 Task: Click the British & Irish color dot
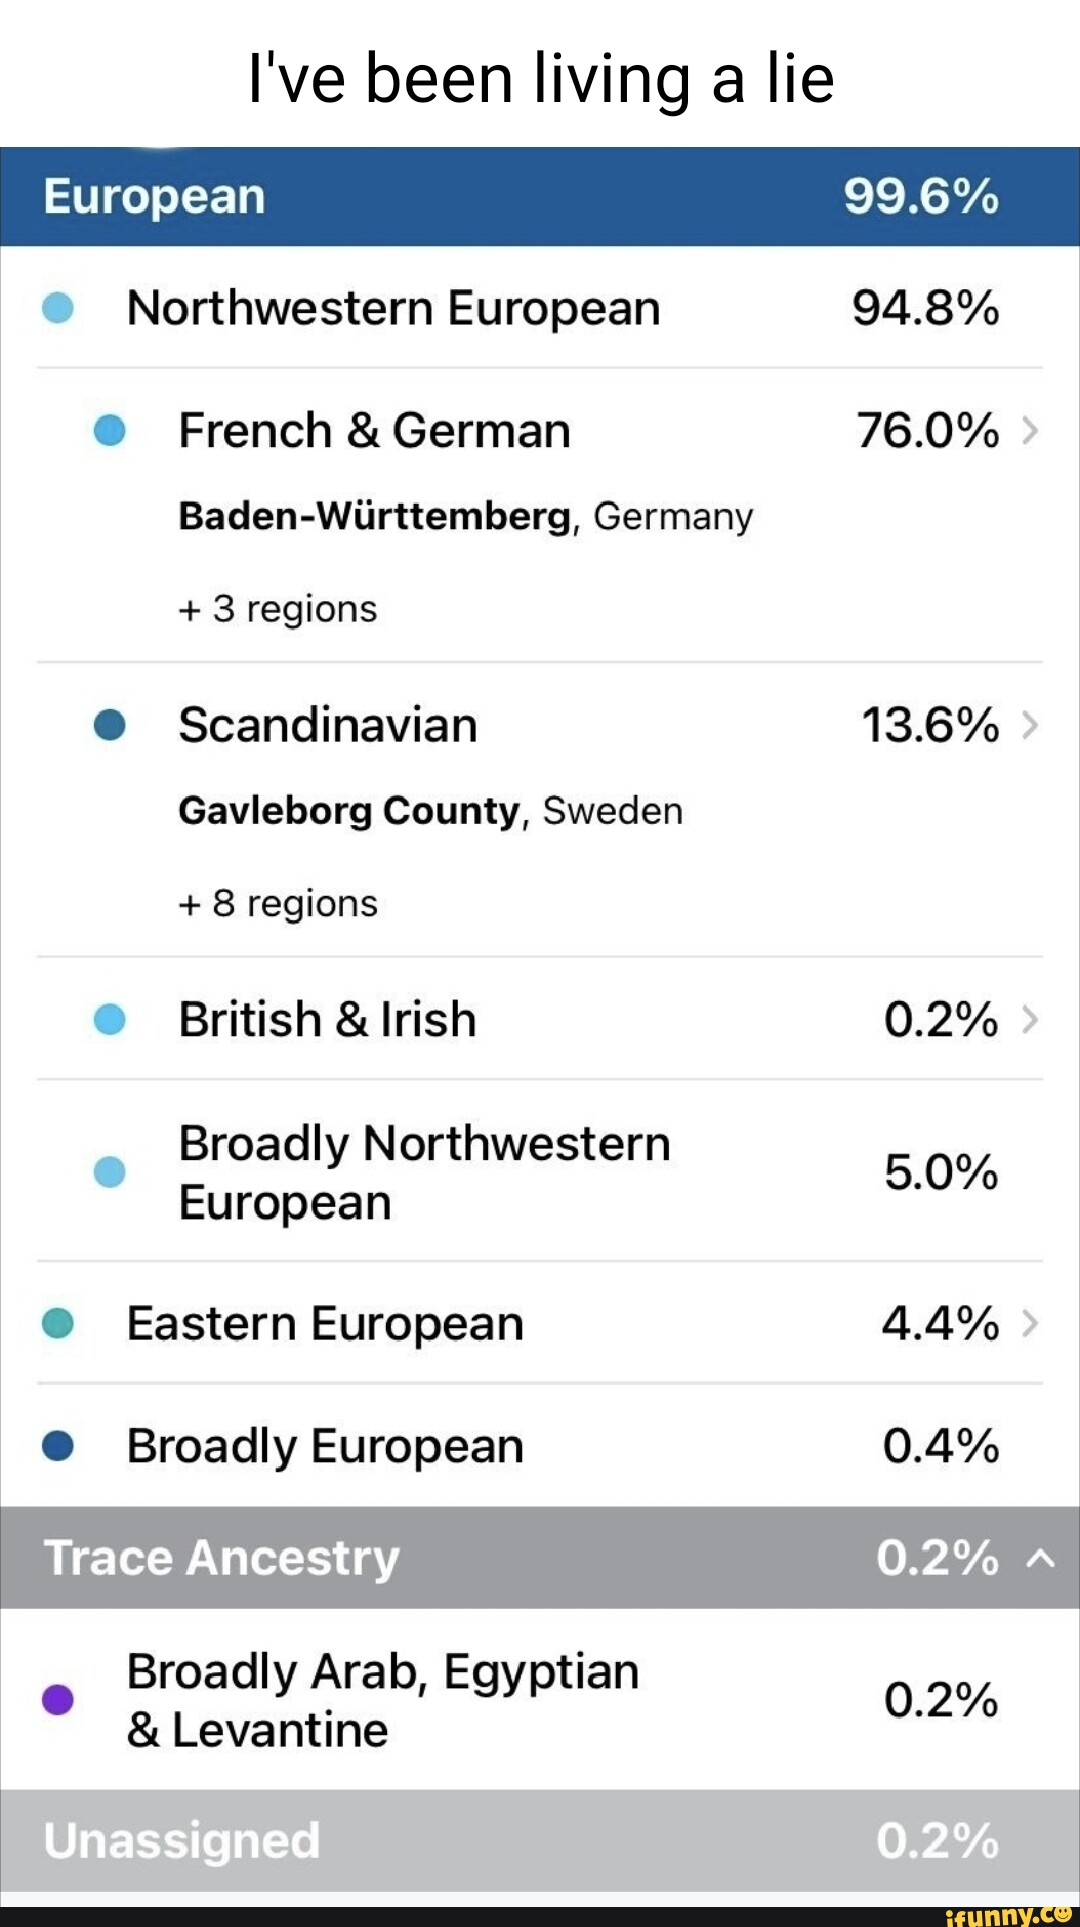[x=109, y=1019]
